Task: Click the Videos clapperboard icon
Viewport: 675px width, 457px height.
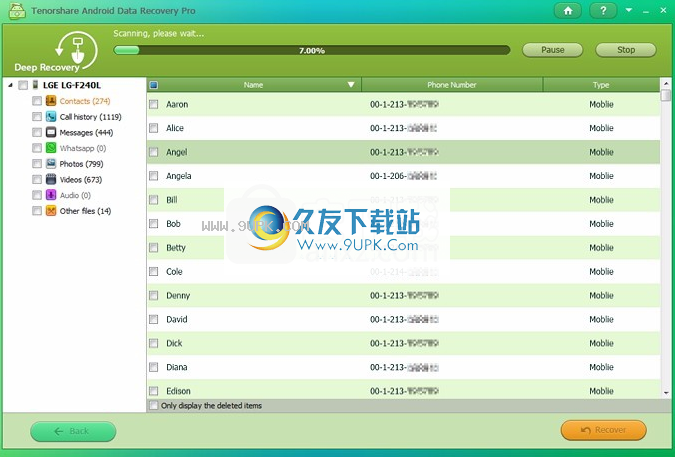Action: pyautogui.click(x=51, y=179)
